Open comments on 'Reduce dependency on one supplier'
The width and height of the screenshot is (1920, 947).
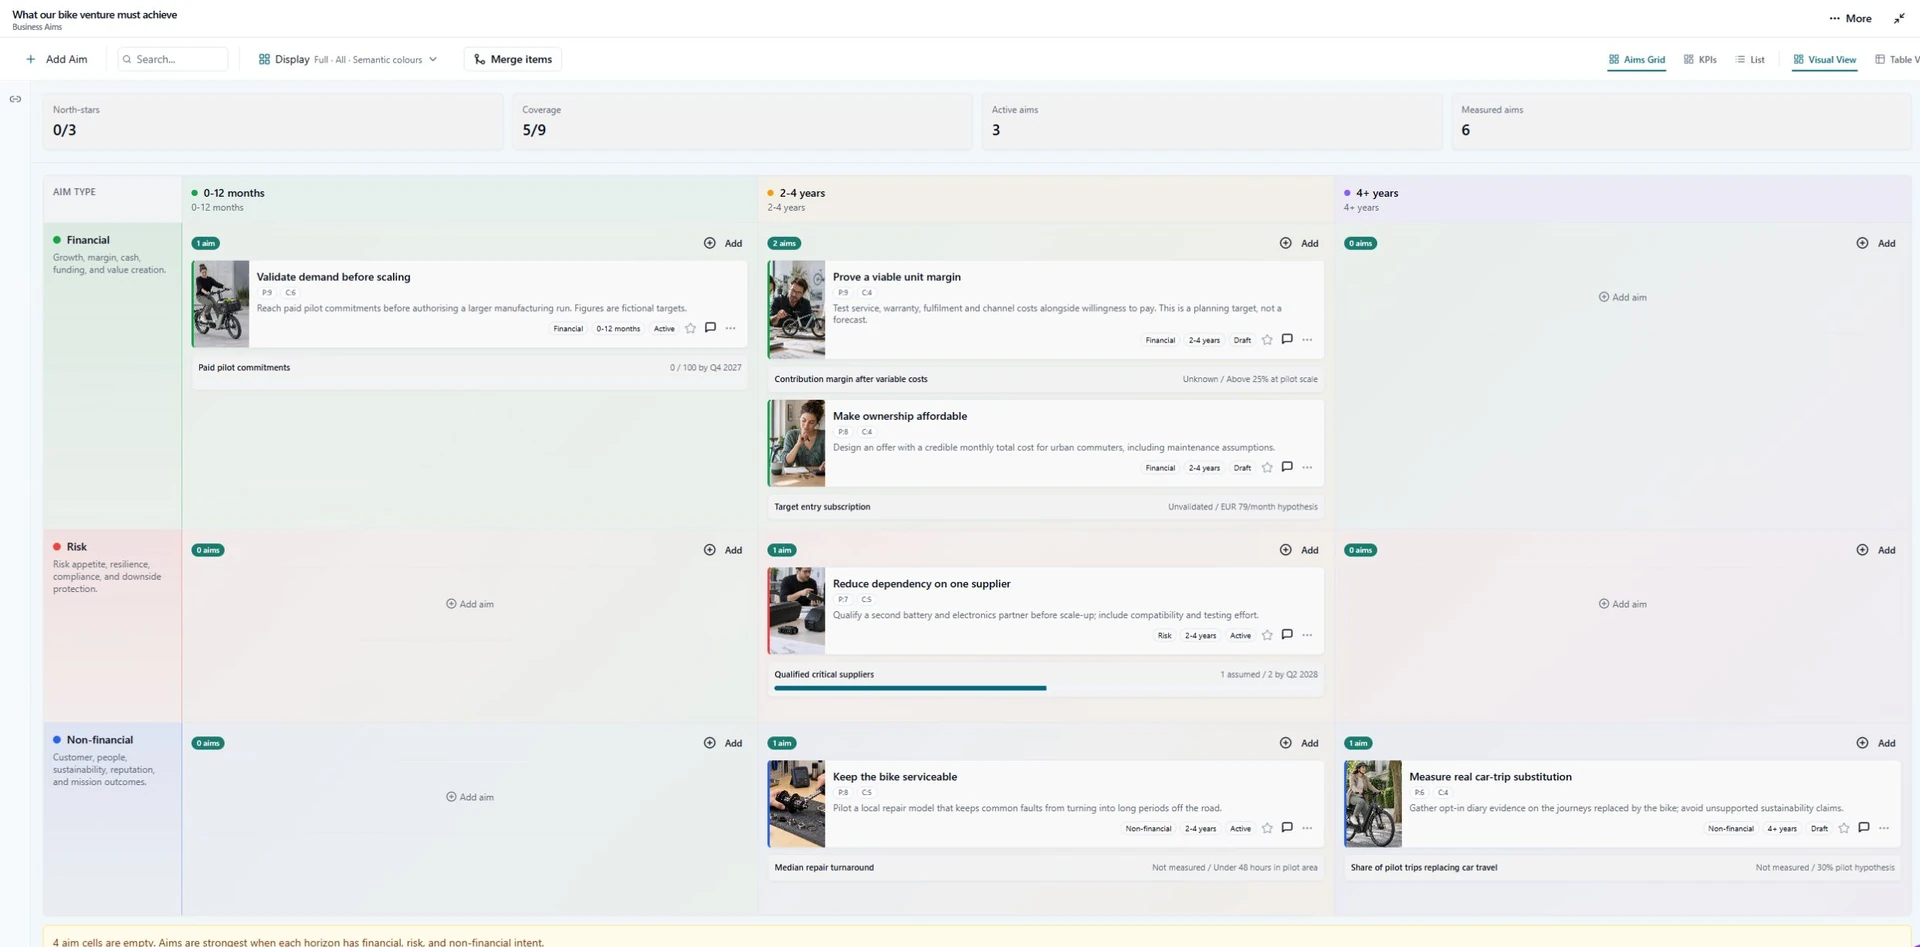(1287, 635)
